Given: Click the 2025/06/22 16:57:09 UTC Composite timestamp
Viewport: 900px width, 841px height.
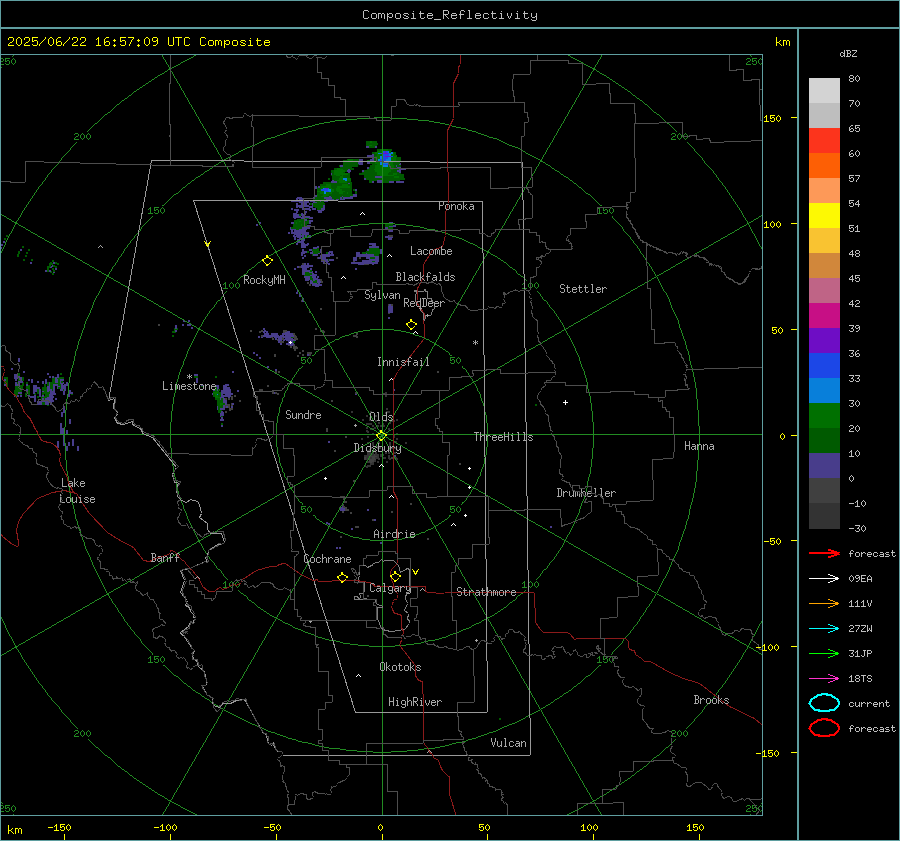Looking at the screenshot, I should point(138,42).
